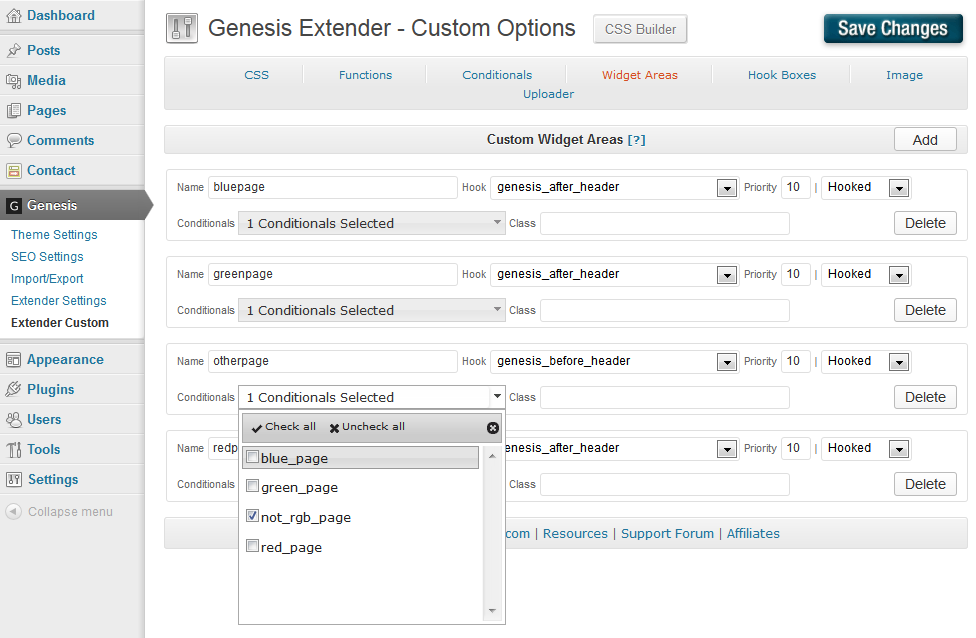The image size is (976, 638).
Task: Tick the red_page checkbox
Action: pos(253,545)
